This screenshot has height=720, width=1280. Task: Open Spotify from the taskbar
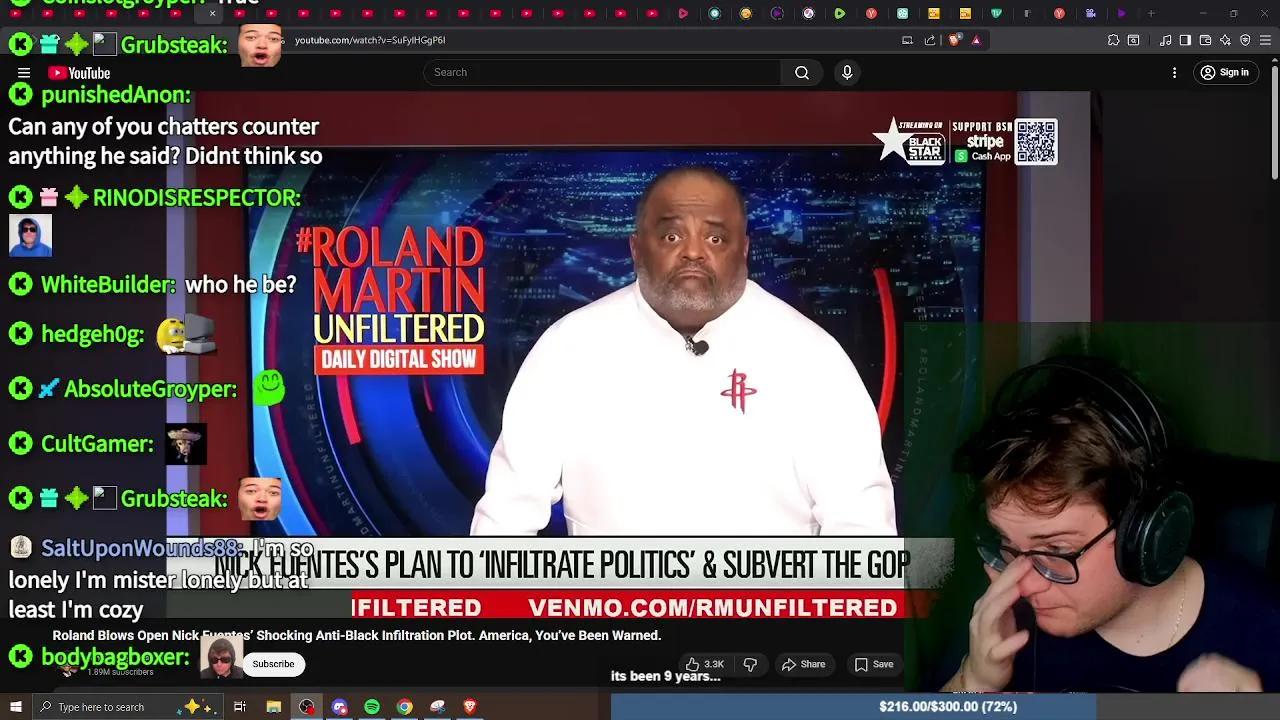[x=372, y=707]
